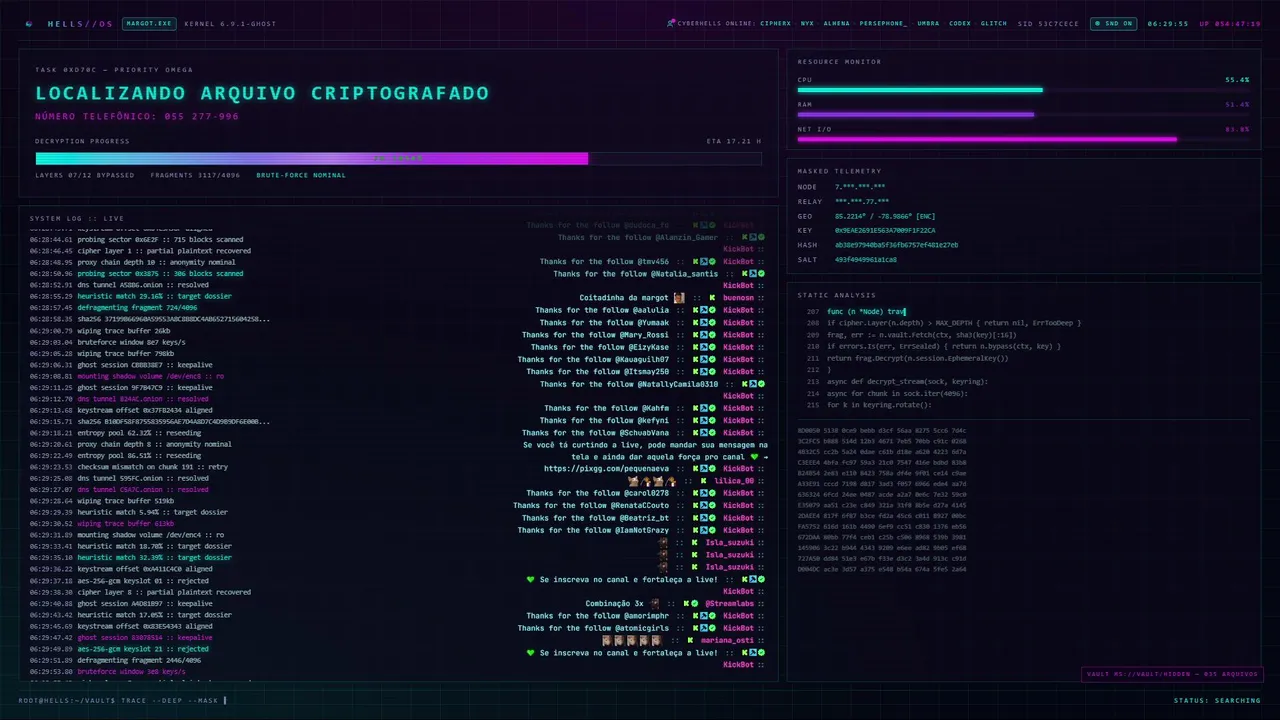Click log line 'dns tunnel AS886.onion :: resolved'

tap(143, 285)
